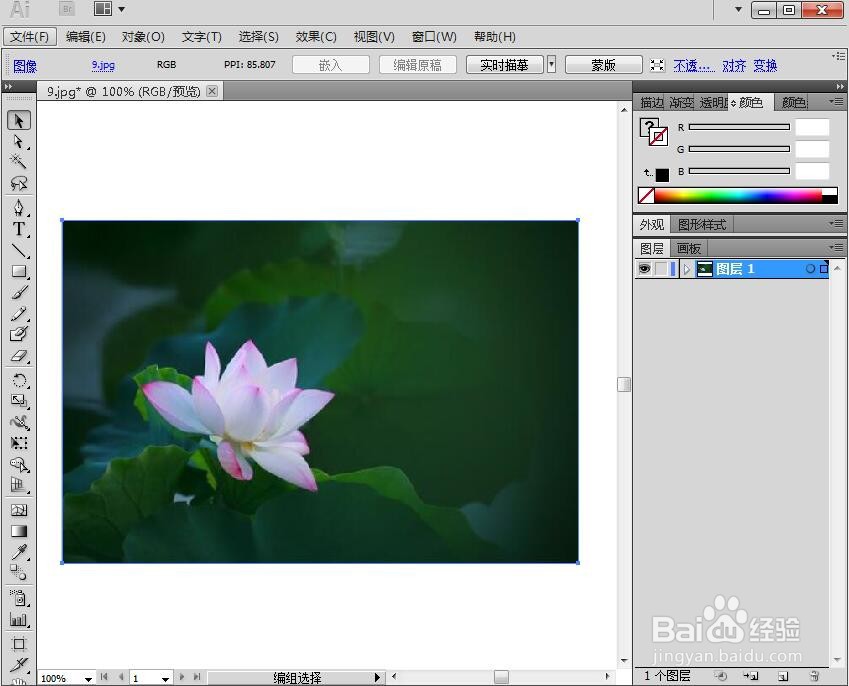Viewport: 849px width, 686px height.
Task: Switch to the 画板 tab
Action: 688,249
